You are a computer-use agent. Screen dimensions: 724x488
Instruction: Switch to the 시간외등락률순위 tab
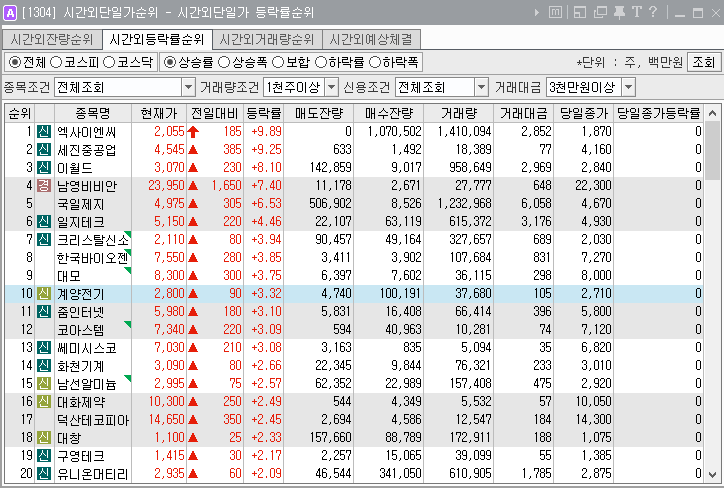157,40
